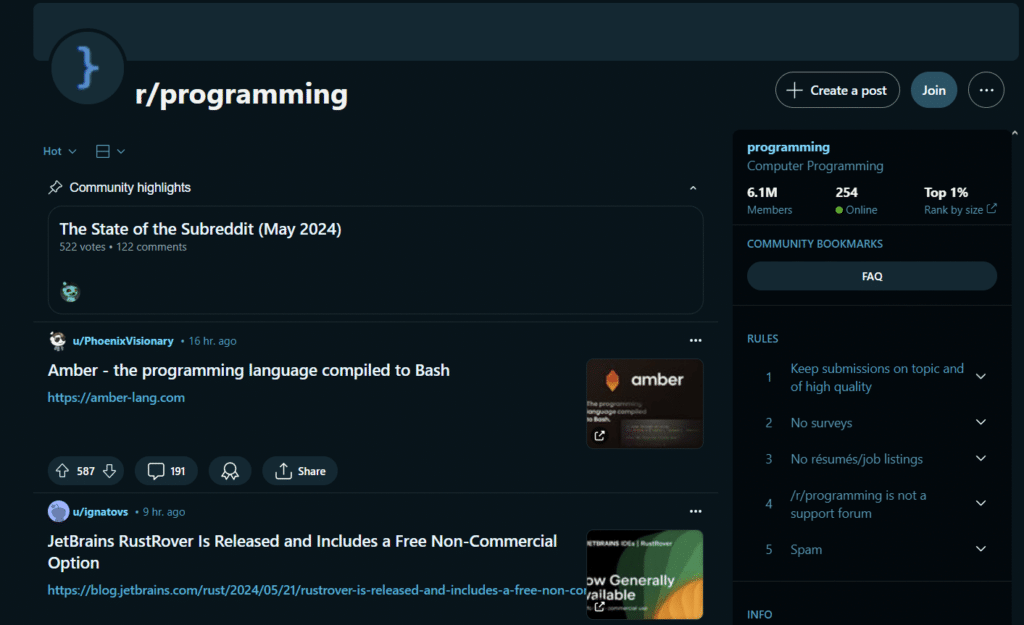Screen dimensions: 1024x625
Task: Join the r/programming subreddit
Action: [933, 89]
